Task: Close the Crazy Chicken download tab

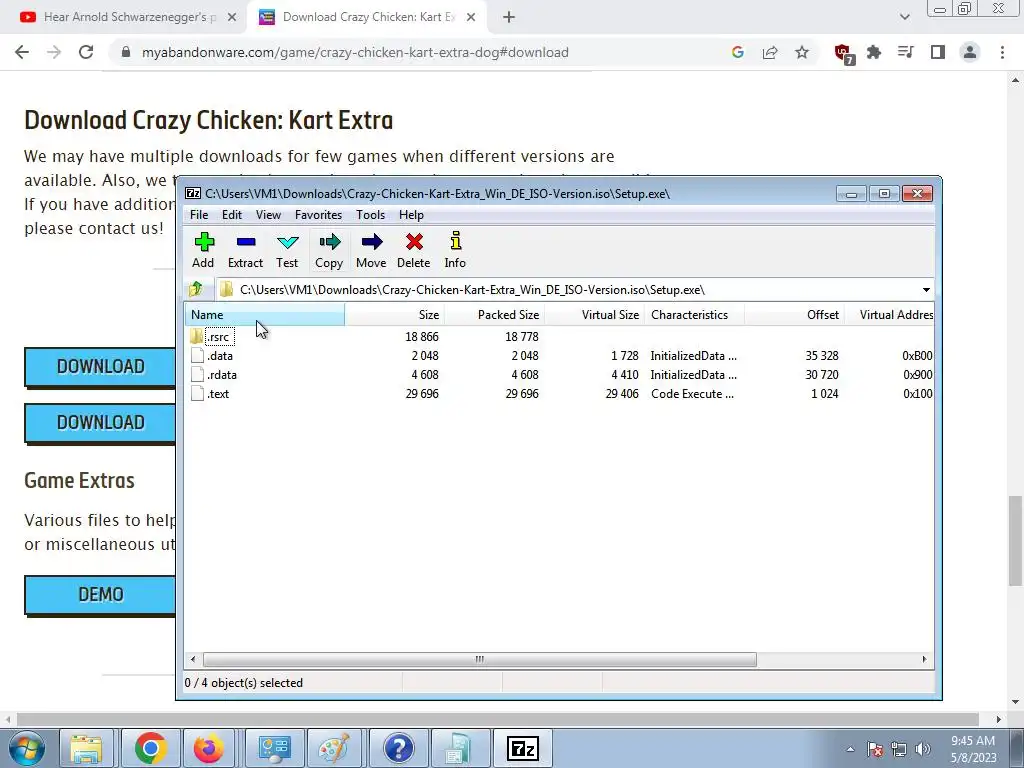Action: [471, 18]
